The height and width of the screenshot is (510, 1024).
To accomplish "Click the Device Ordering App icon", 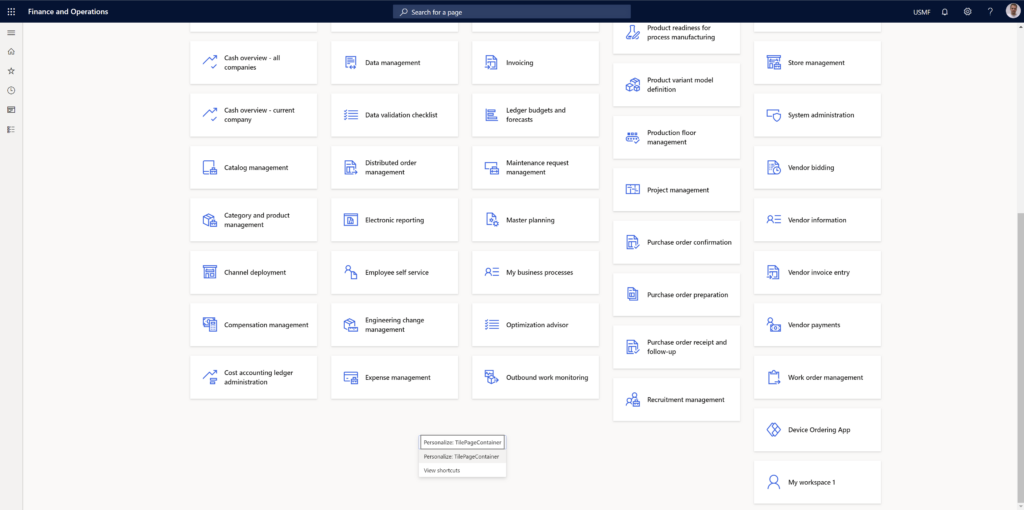I will coord(774,430).
